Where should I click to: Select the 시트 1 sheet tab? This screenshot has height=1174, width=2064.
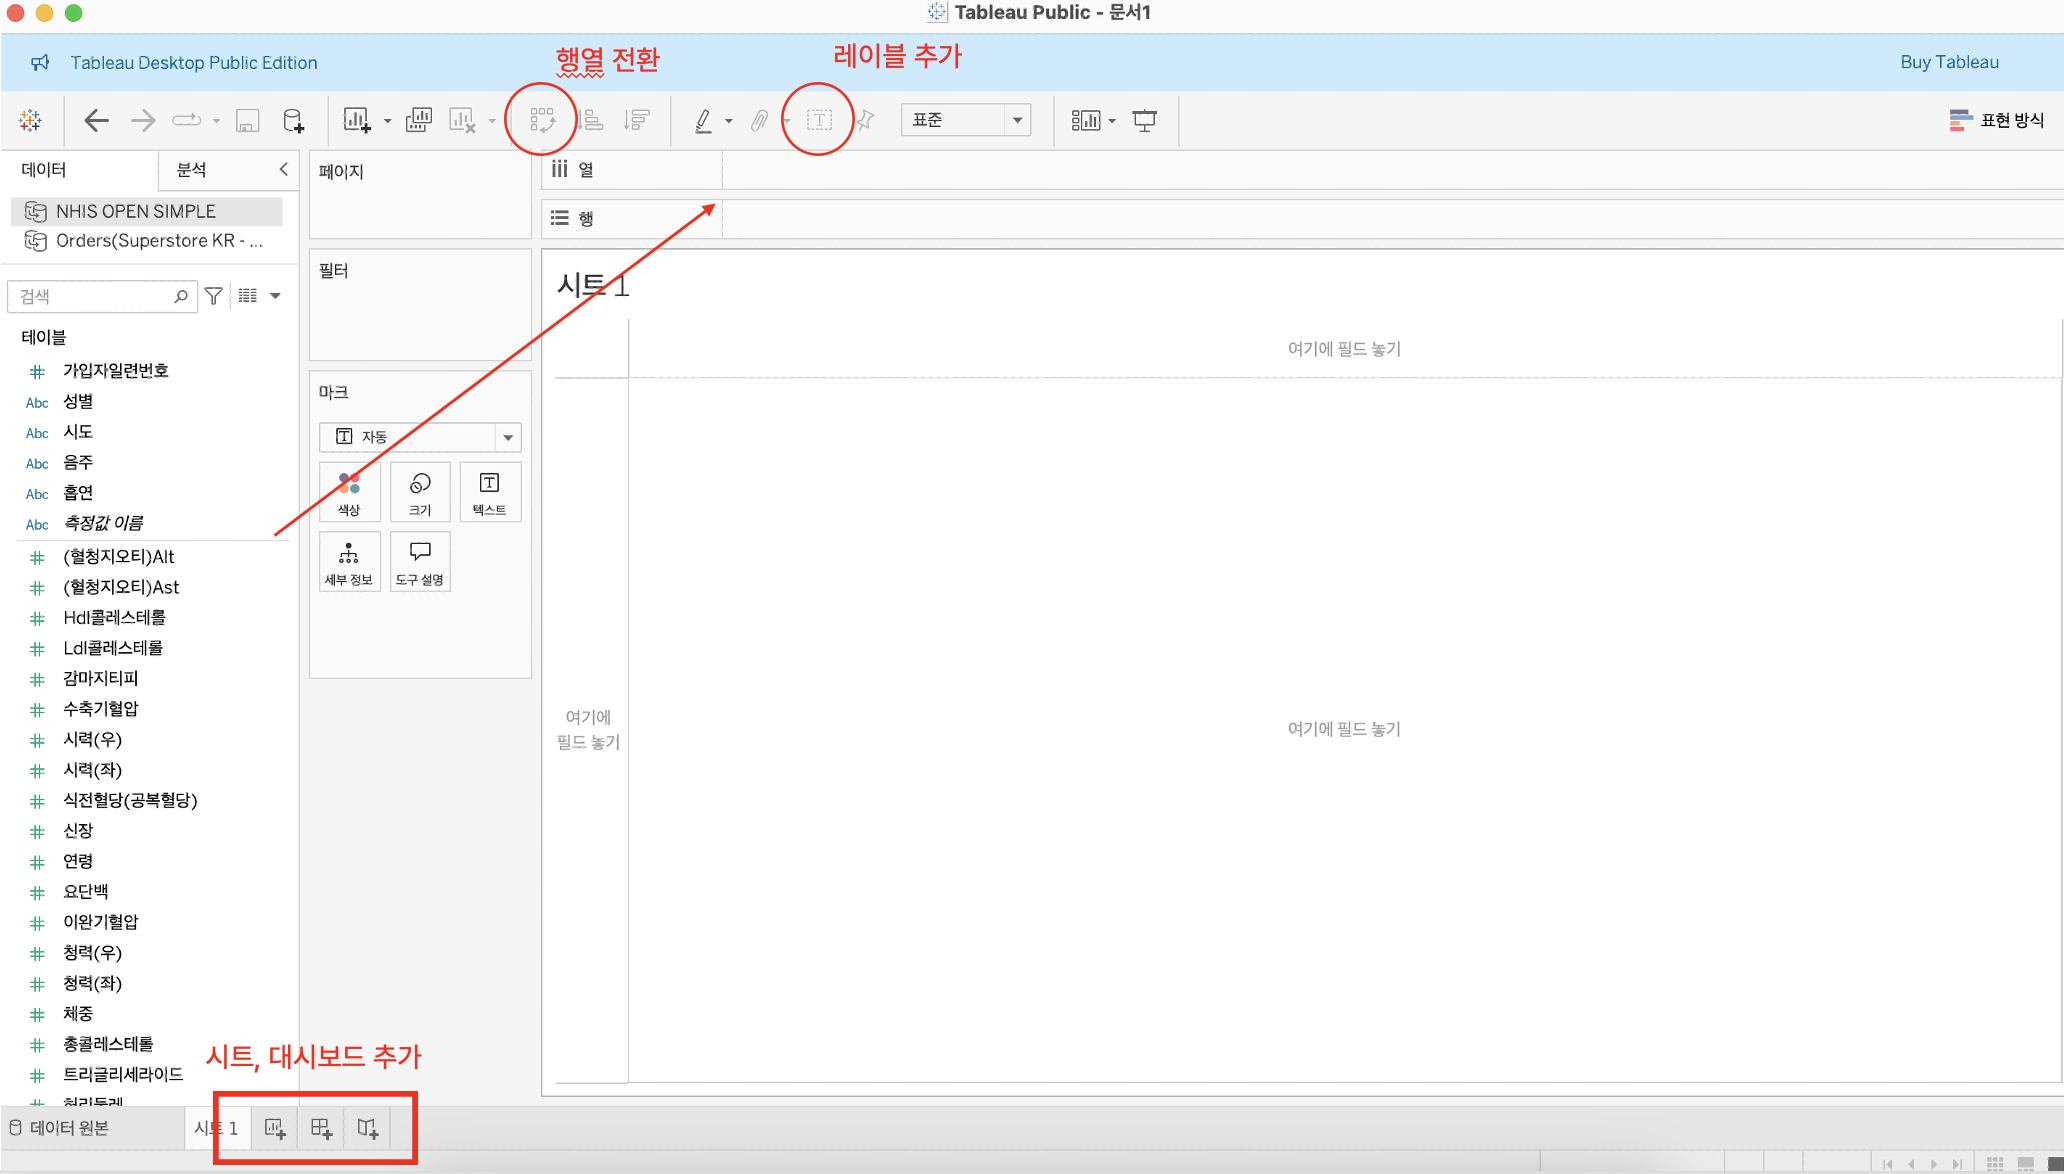coord(216,1128)
